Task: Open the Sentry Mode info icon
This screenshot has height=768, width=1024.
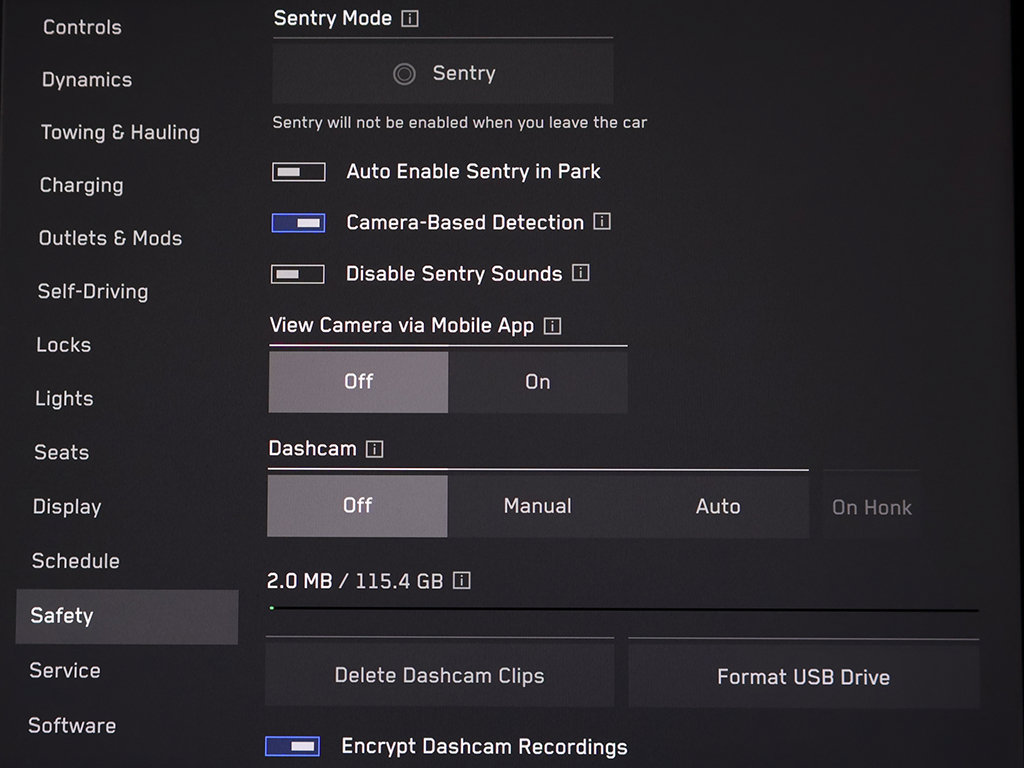Action: [409, 18]
